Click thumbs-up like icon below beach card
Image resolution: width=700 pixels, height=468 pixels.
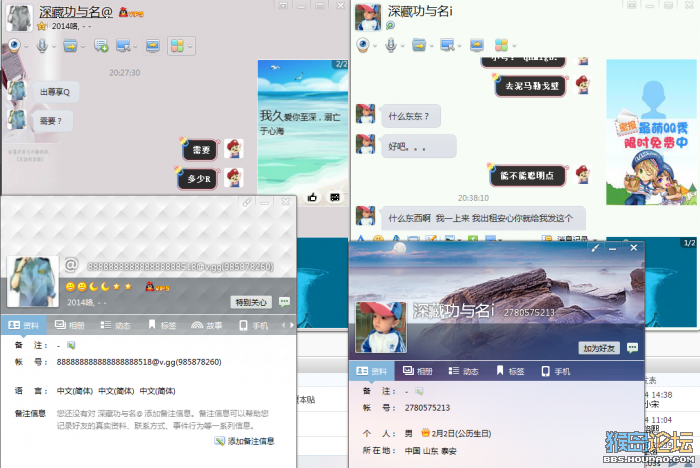[x=312, y=197]
